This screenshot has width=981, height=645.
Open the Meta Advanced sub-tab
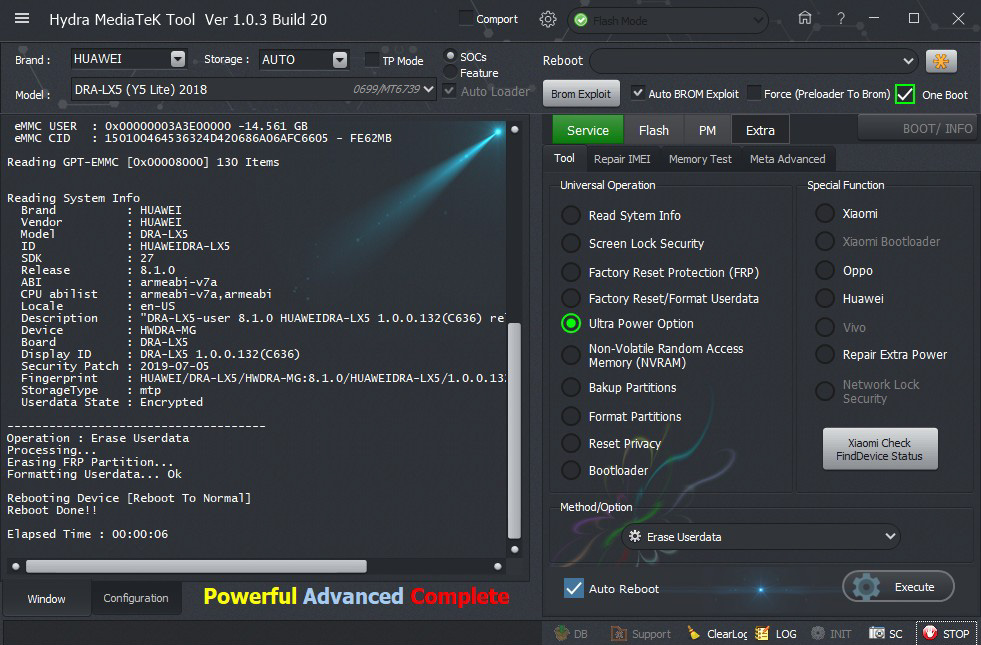[788, 159]
